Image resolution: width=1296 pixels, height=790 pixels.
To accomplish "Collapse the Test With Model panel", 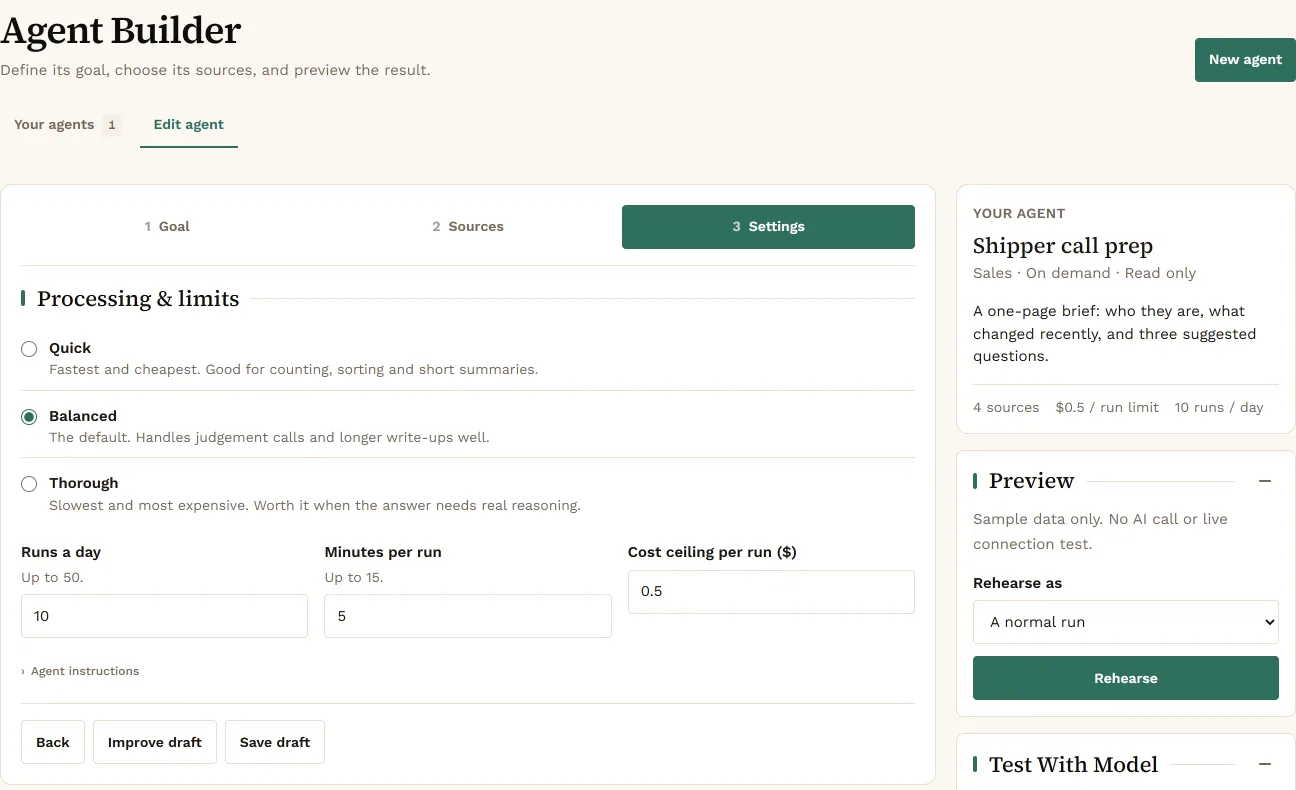I will pos(1265,764).
